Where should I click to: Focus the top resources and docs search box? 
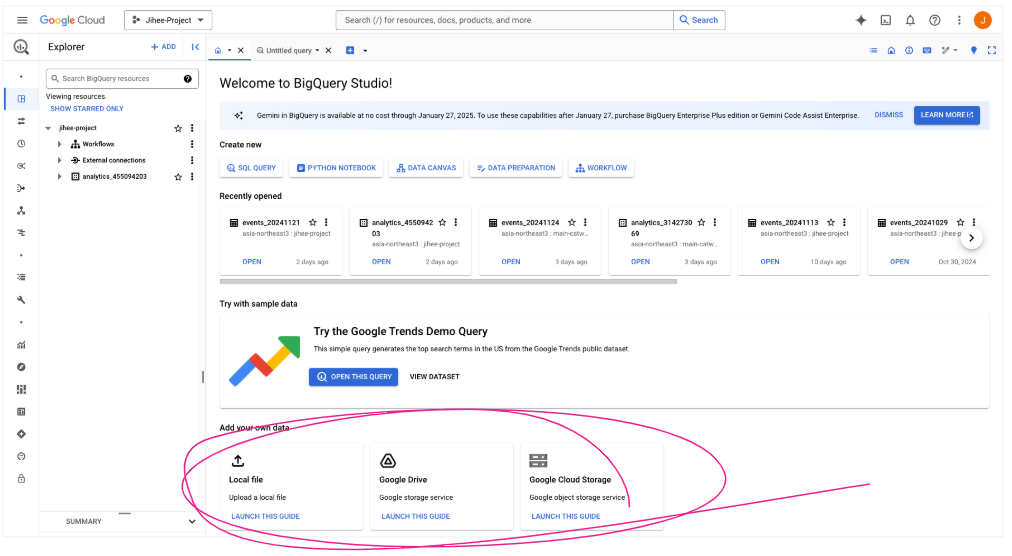coord(505,20)
